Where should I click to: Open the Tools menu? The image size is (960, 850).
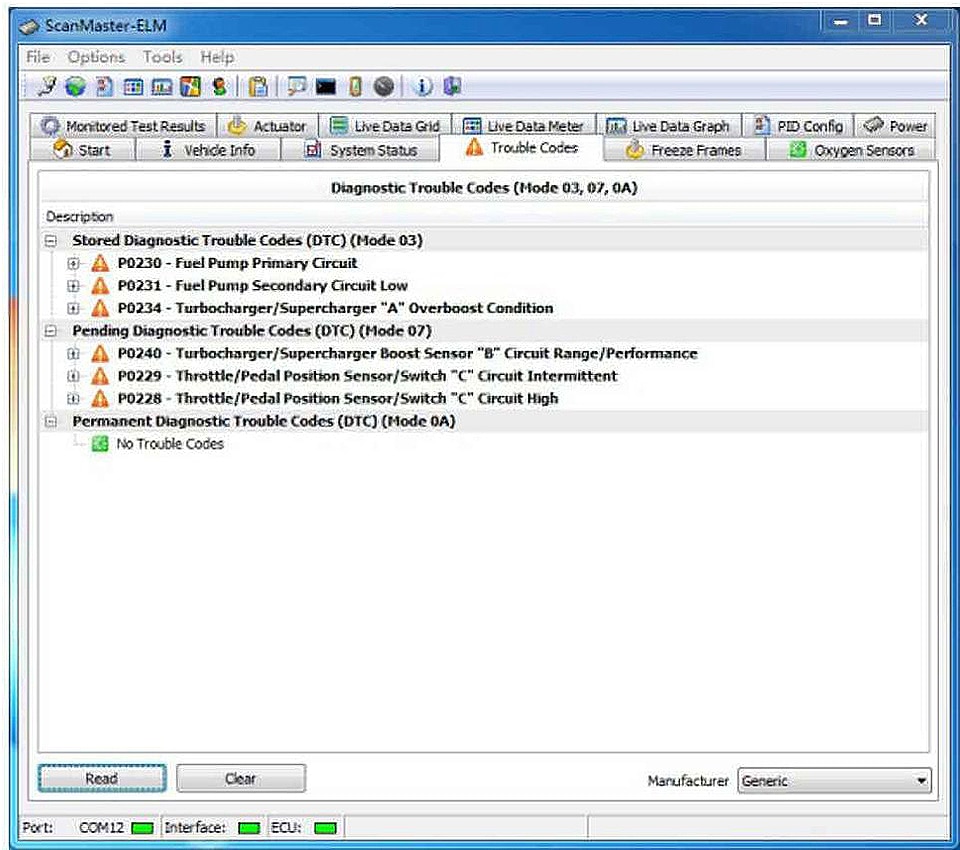[x=163, y=57]
